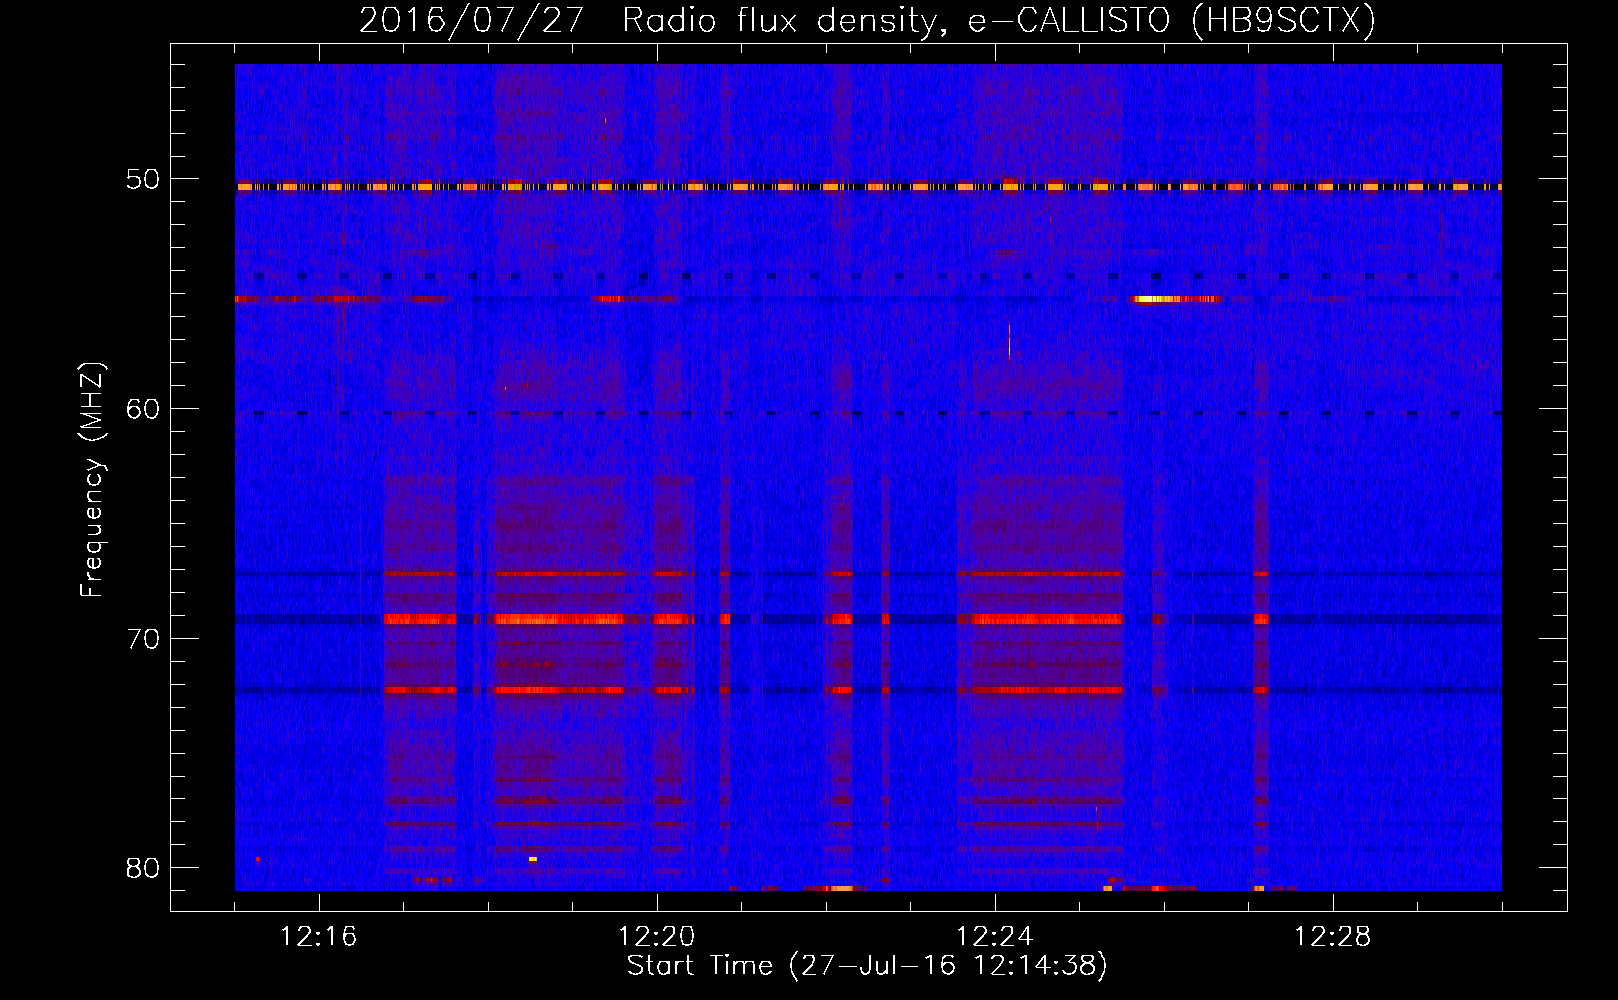1618x1000 pixels.
Task: Select the 'Frequency (MHZ)' axis label
Action: 91,480
